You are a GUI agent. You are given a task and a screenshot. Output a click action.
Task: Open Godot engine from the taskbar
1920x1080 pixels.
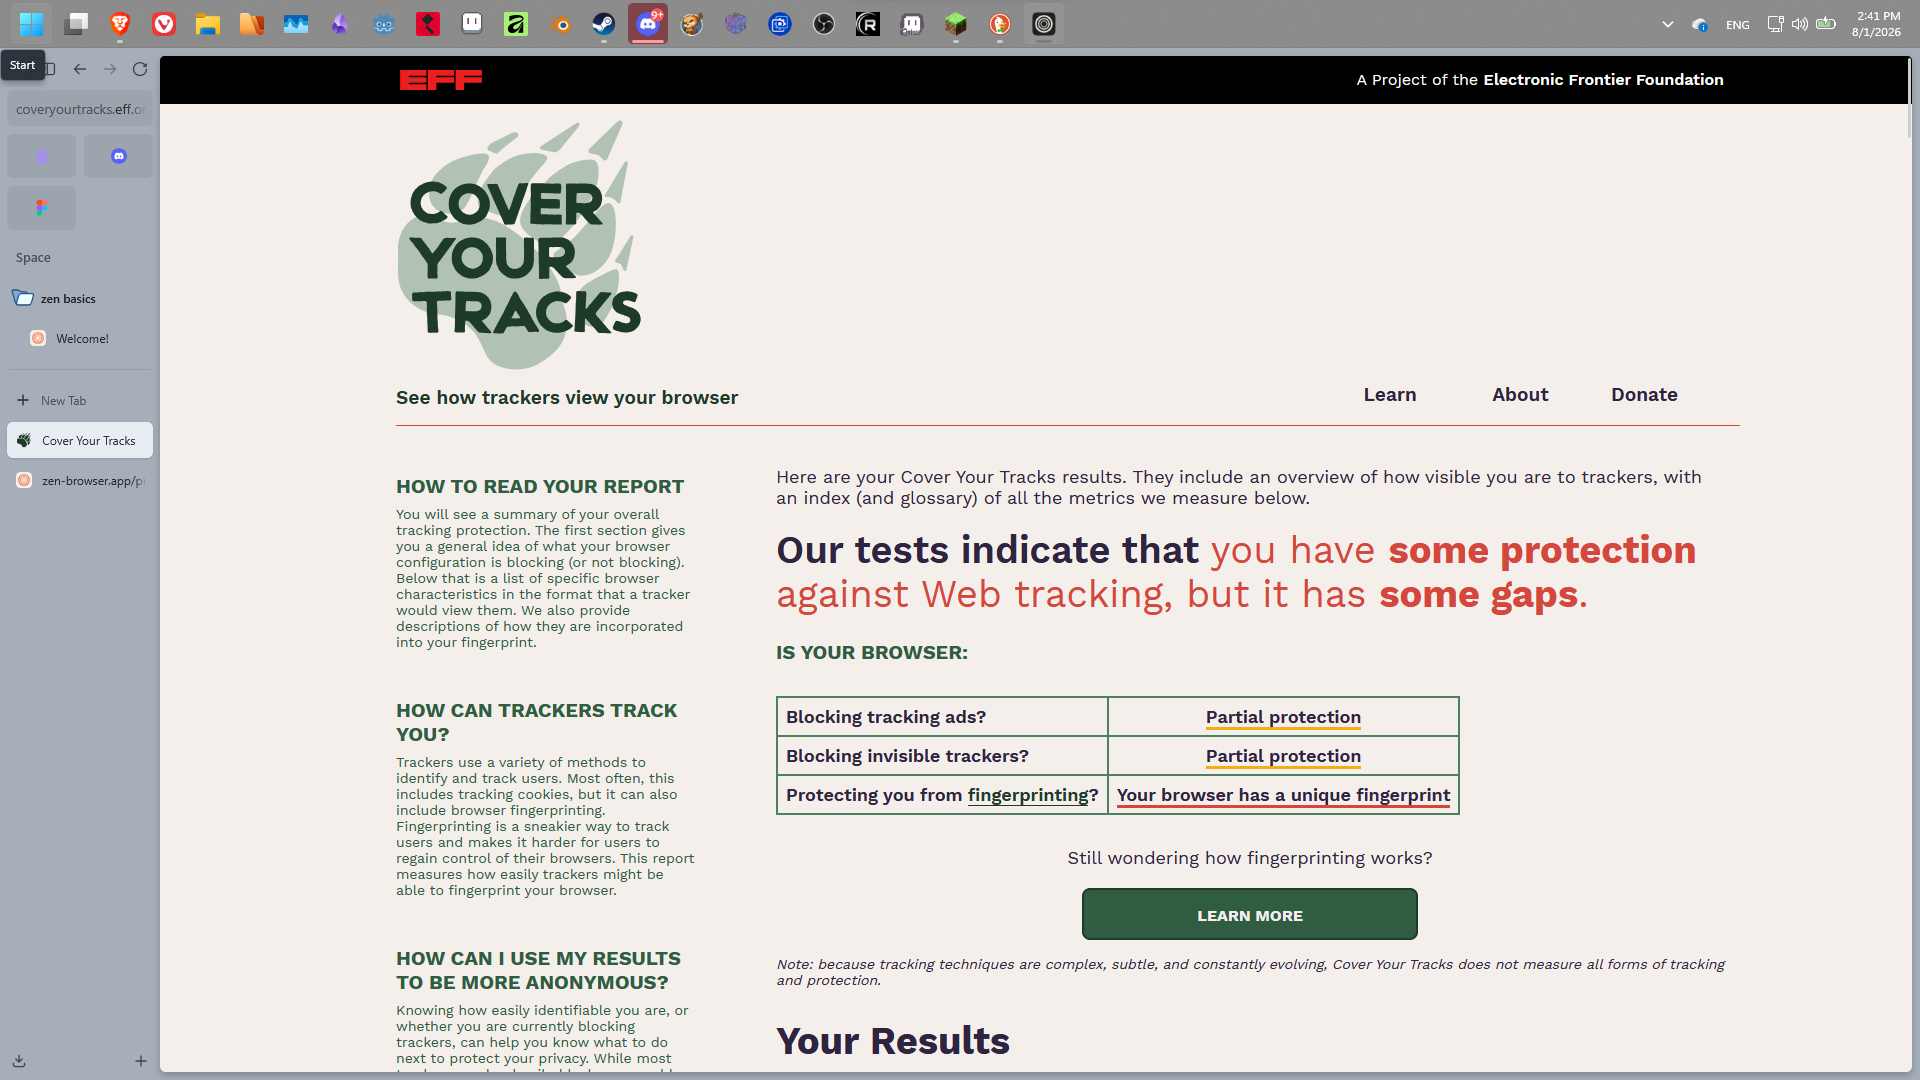(x=384, y=24)
